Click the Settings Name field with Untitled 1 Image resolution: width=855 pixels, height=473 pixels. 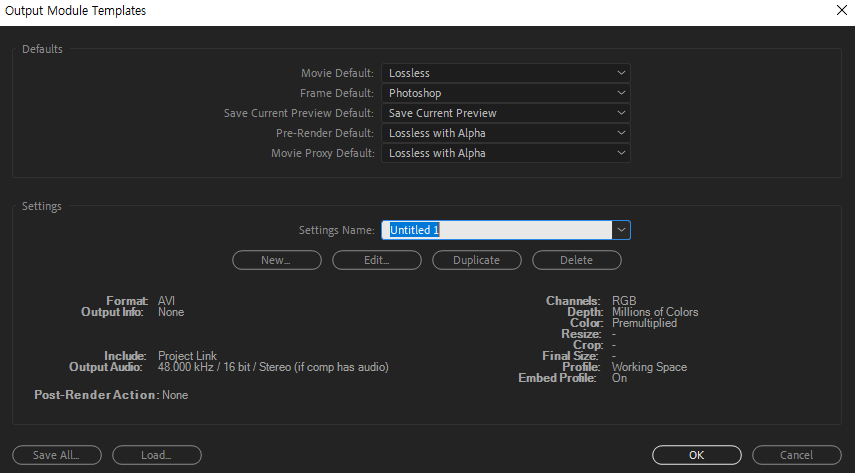coord(497,230)
